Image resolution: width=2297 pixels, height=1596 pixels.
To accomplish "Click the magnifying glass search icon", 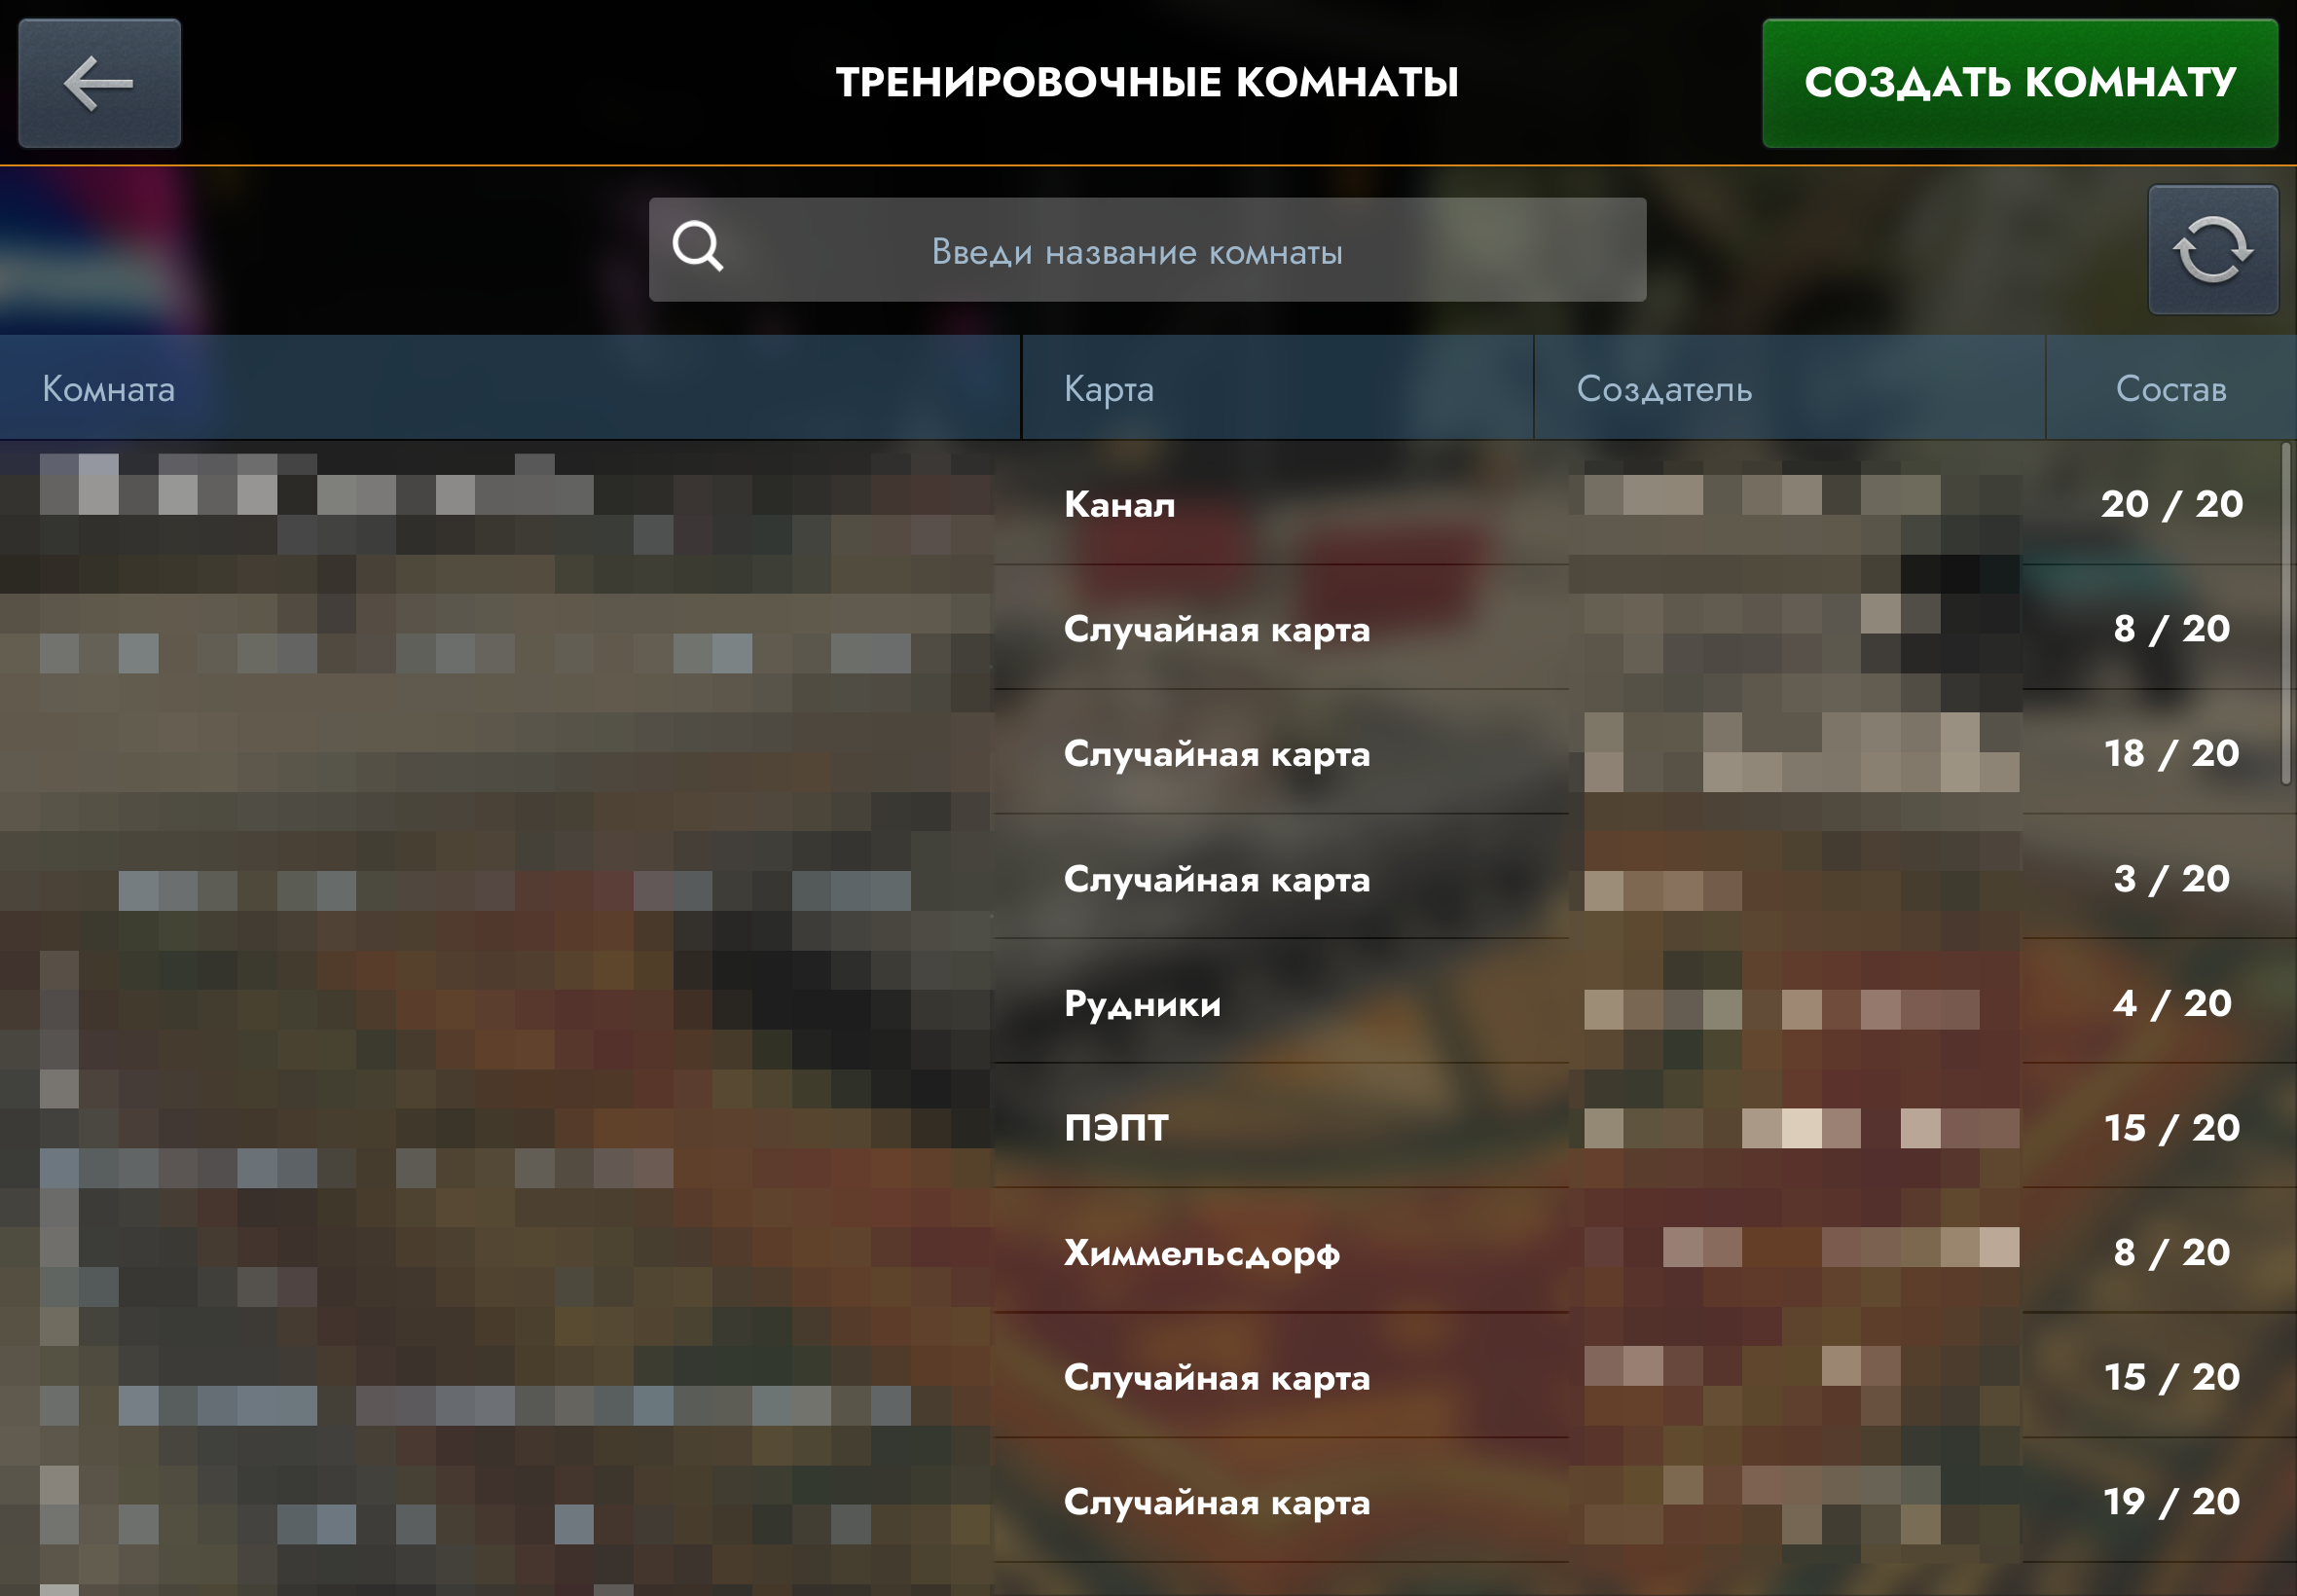I will tap(697, 247).
